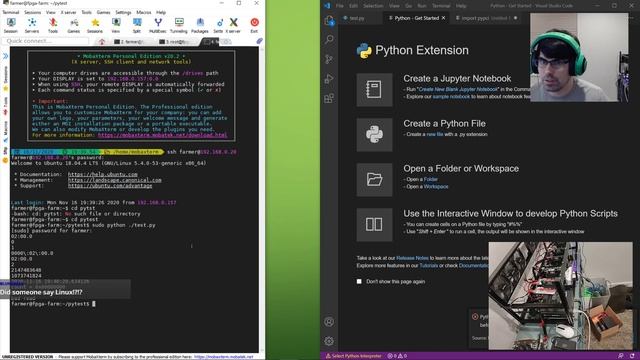The image size is (640, 360).
Task: Click the X server toolbar icon
Action: pyautogui.click(x=233, y=25)
